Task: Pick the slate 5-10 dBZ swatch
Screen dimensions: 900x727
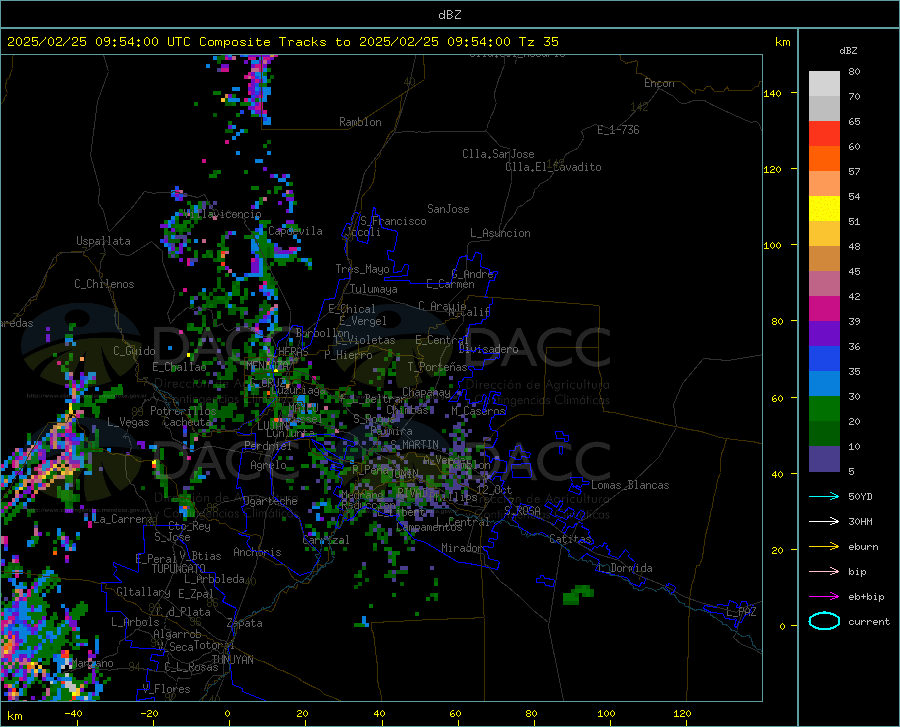Action: pos(824,459)
